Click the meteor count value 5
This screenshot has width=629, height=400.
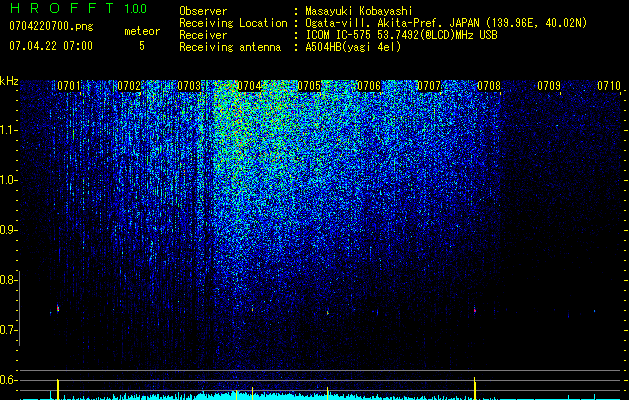(142, 46)
